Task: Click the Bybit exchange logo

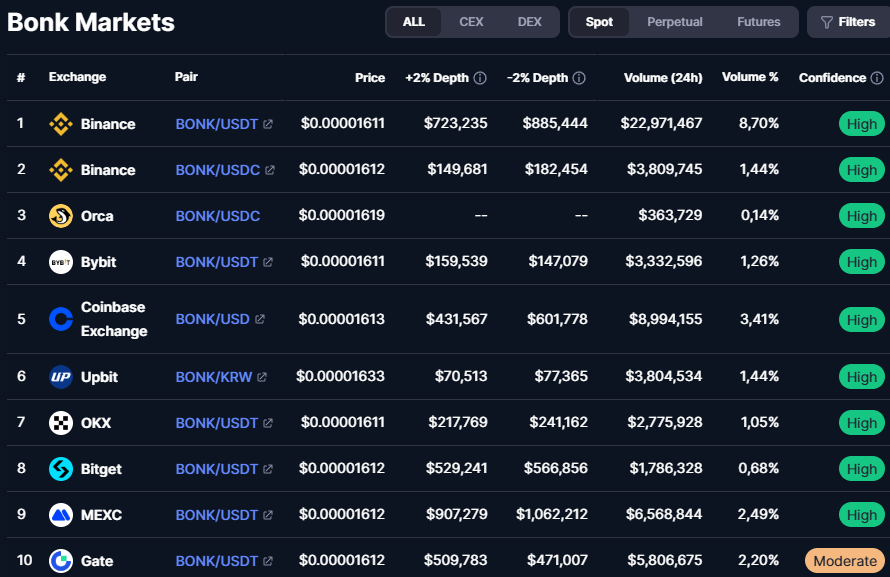Action: [x=61, y=262]
